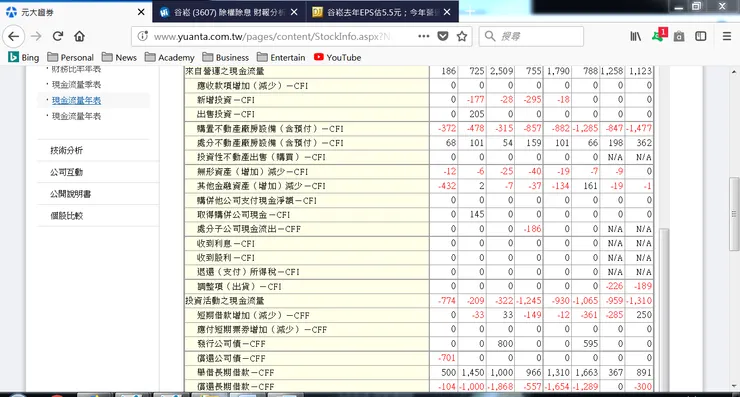Open 個股比較 in the left menu
The image size is (740, 397).
[x=66, y=215]
